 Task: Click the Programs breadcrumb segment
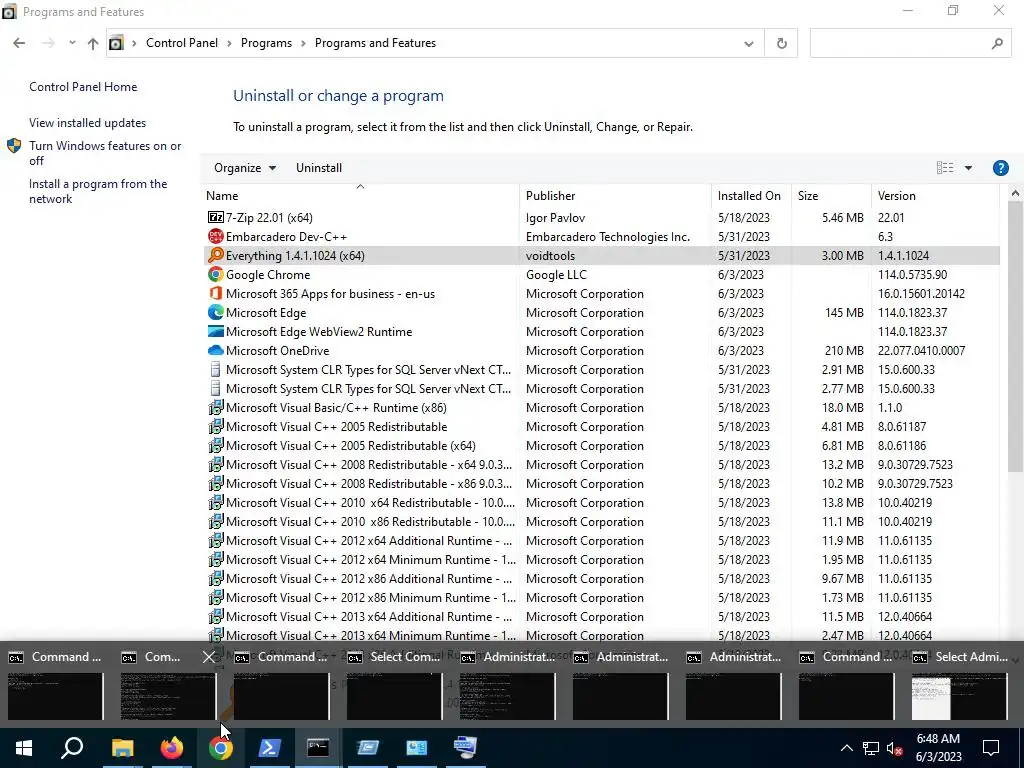click(x=266, y=43)
